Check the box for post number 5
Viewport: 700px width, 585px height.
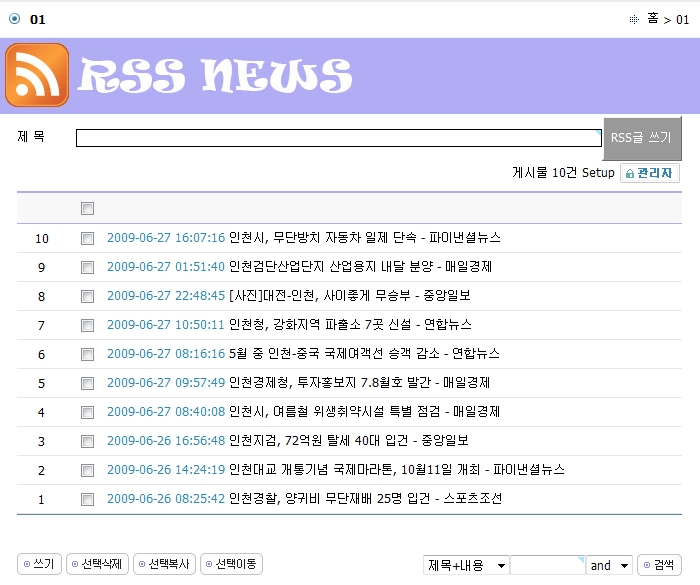(x=88, y=383)
